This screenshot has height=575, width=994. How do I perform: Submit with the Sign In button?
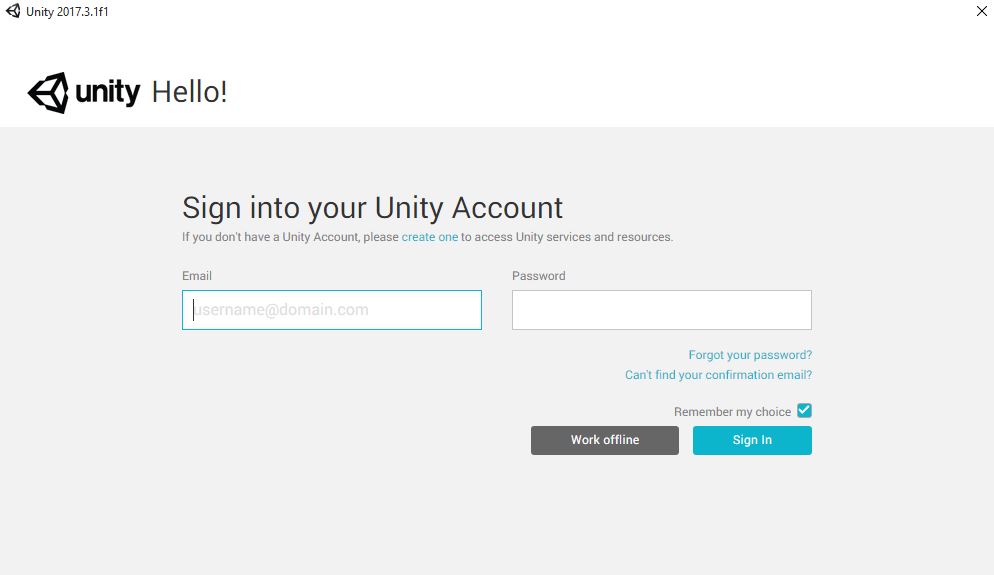pos(752,440)
